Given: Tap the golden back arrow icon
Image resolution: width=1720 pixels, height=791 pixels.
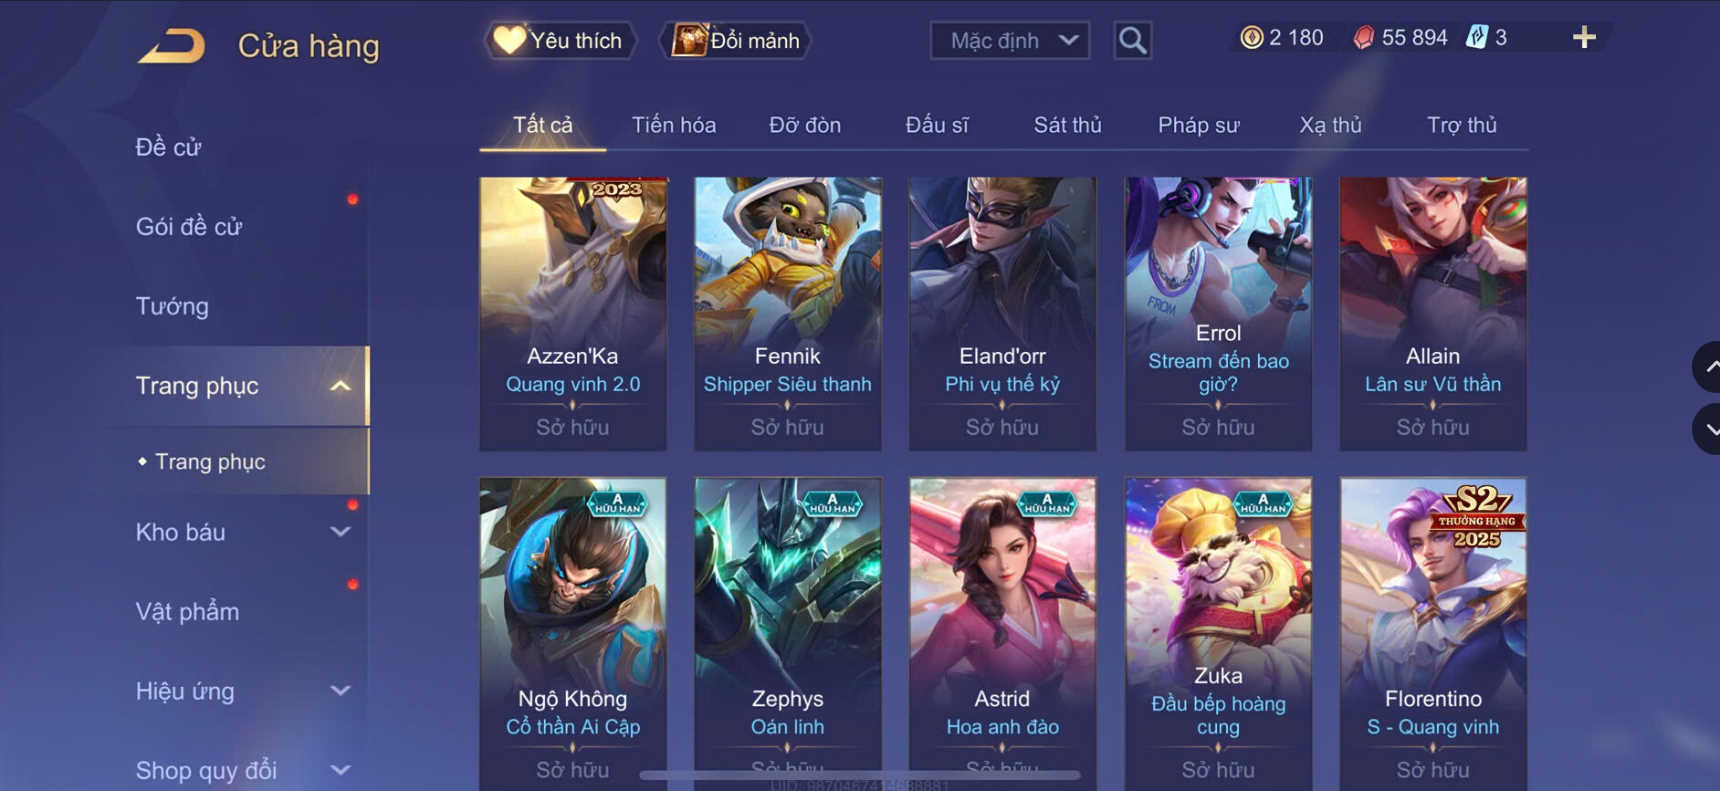Looking at the screenshot, I should [x=172, y=46].
